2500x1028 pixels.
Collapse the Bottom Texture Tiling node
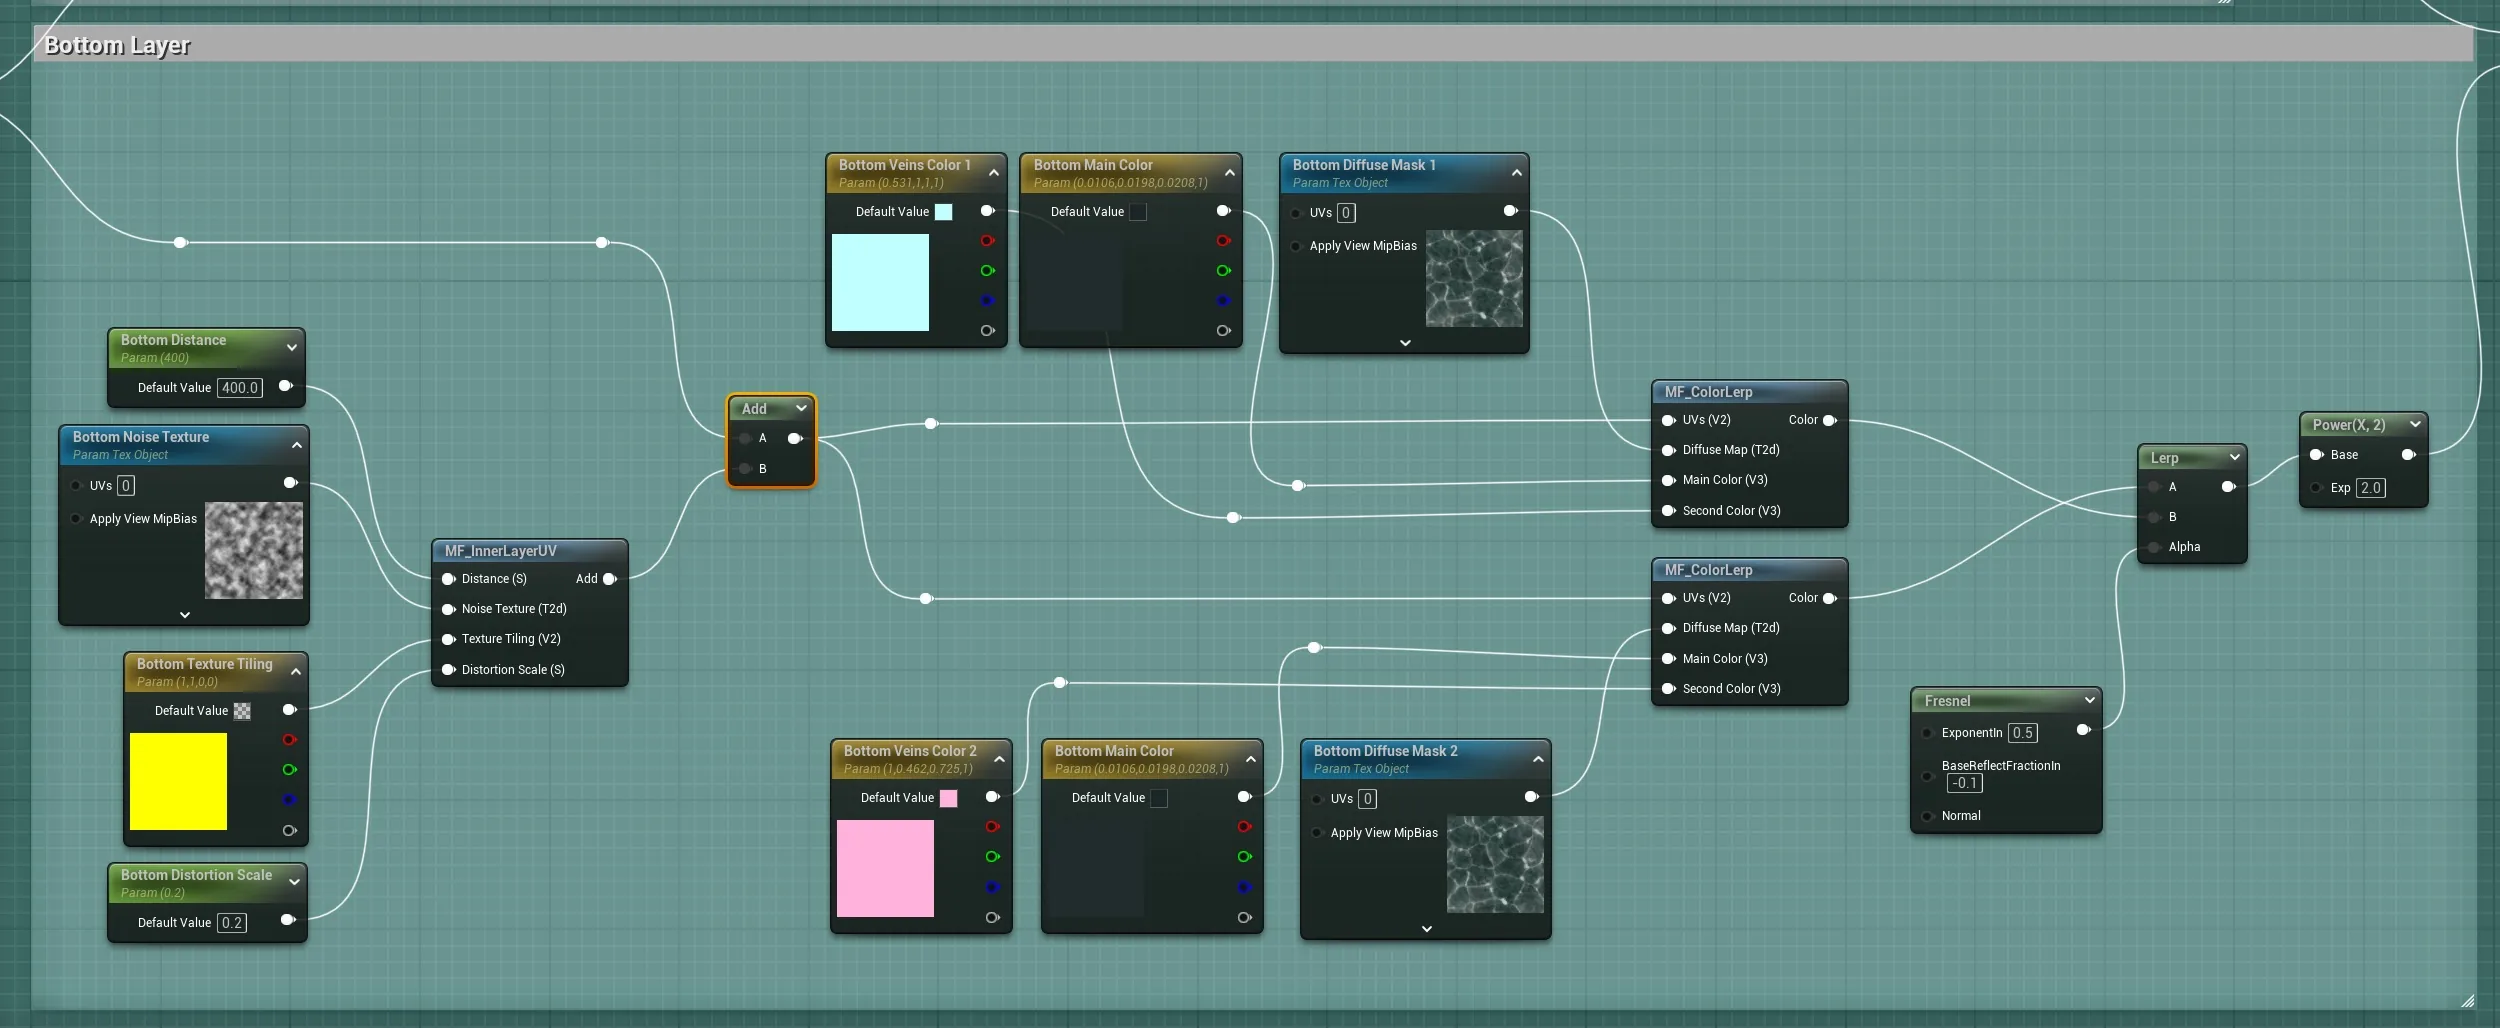(296, 671)
